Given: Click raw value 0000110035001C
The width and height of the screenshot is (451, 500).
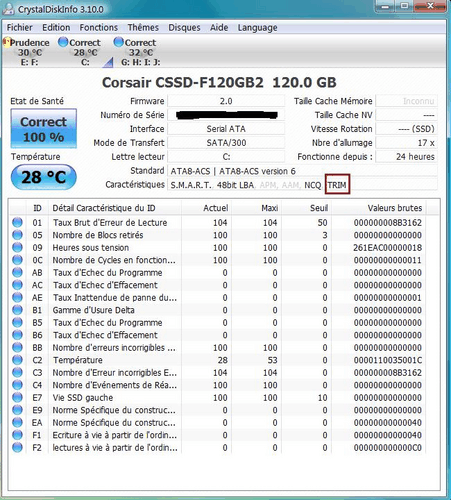Looking at the screenshot, I should (388, 360).
